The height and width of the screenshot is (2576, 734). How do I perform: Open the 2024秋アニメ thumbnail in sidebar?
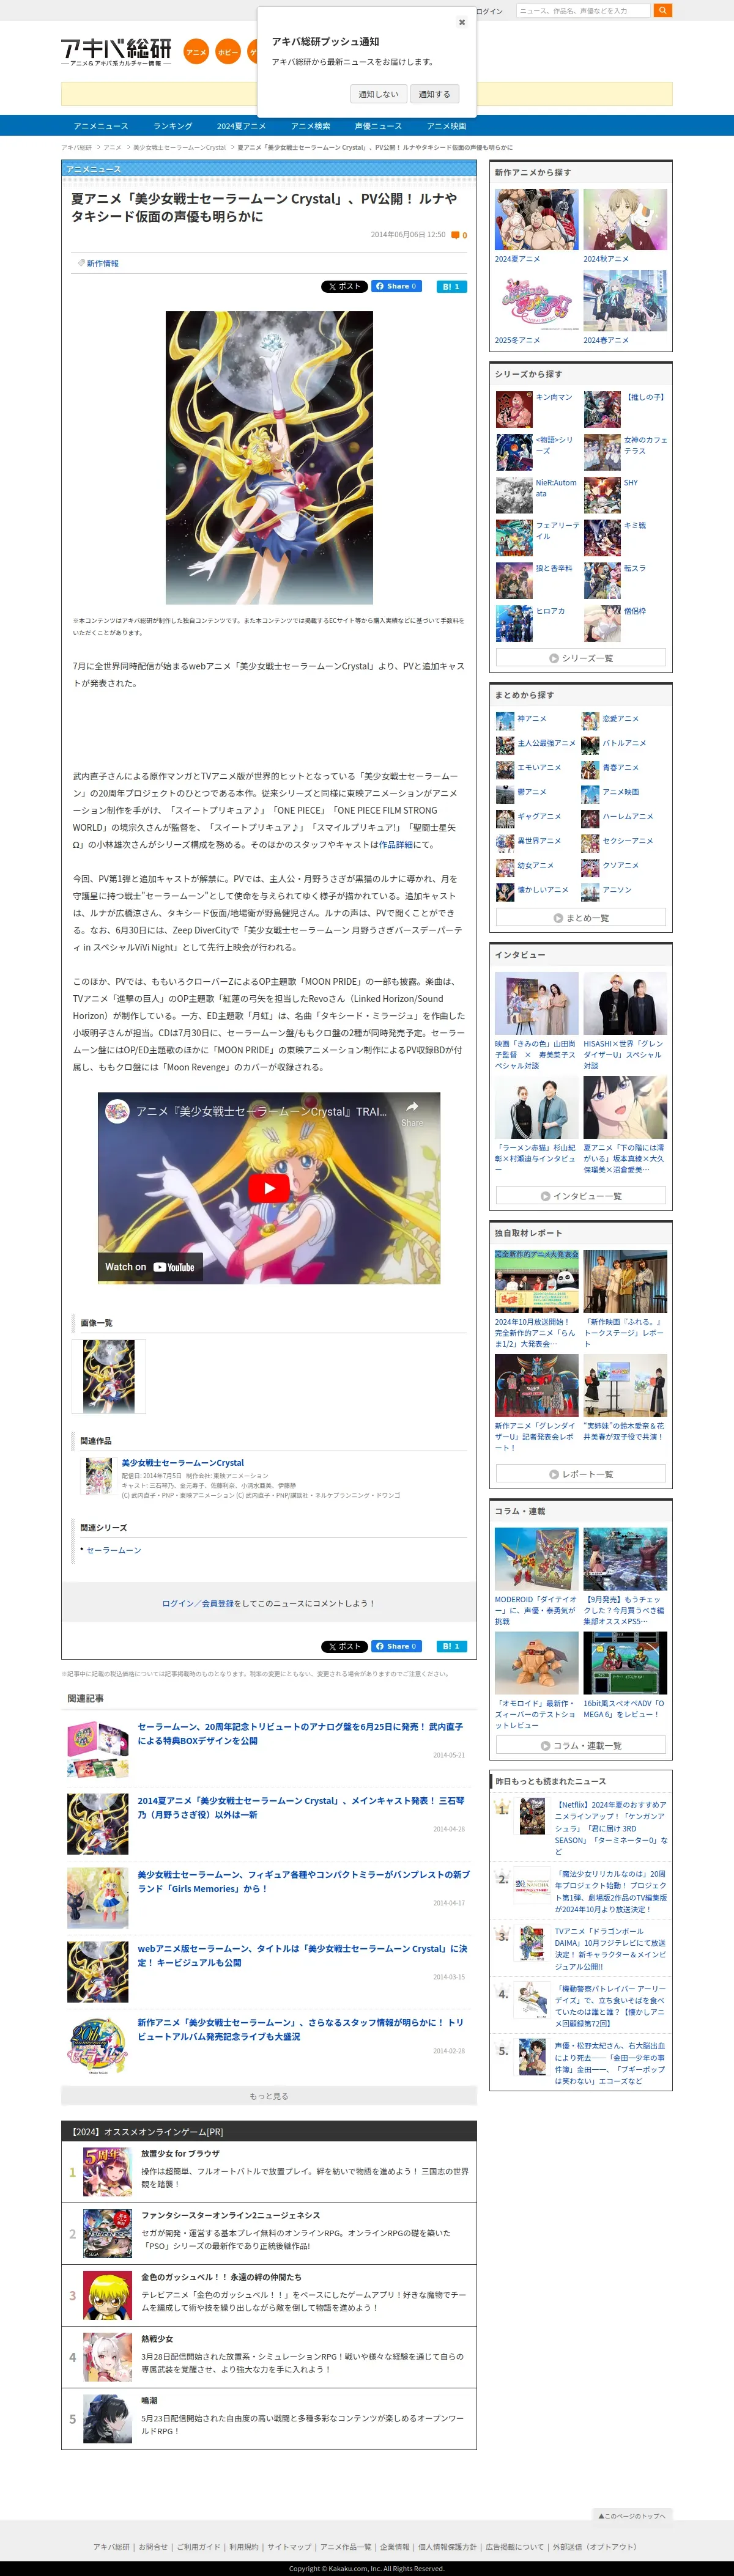point(625,219)
